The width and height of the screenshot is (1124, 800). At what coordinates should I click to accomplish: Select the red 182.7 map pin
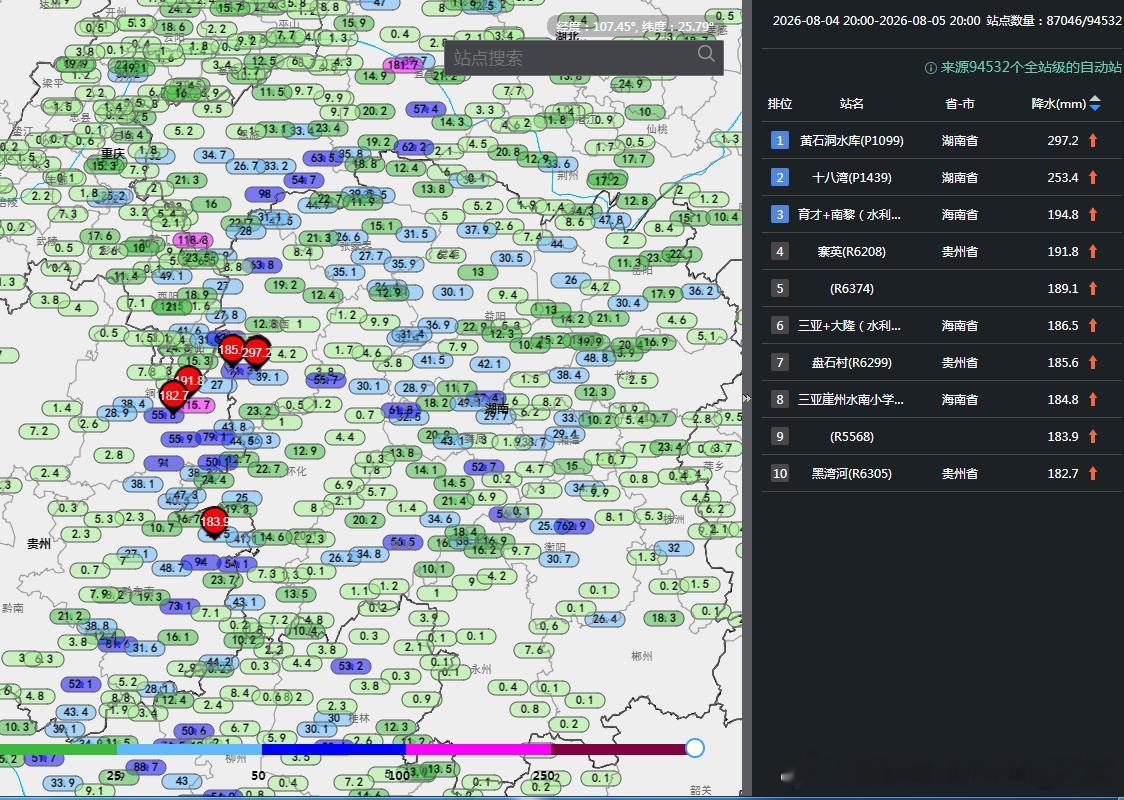173,396
